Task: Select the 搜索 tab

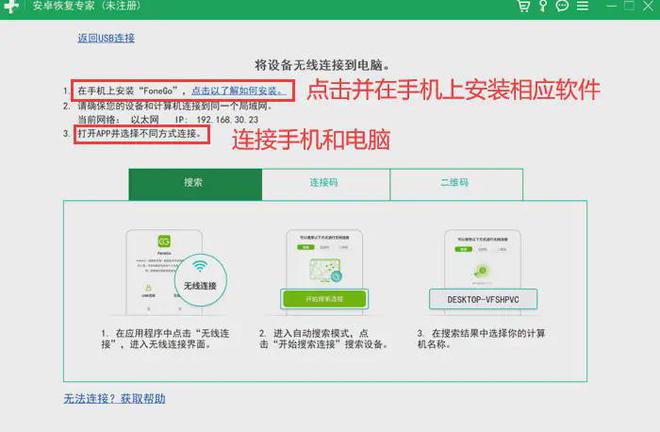Action: (195, 184)
